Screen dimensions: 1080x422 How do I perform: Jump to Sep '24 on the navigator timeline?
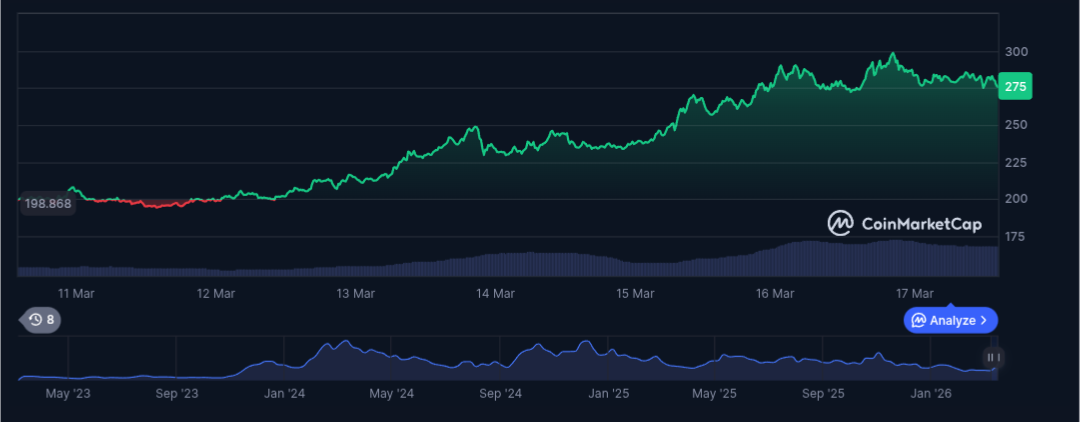coord(501,394)
